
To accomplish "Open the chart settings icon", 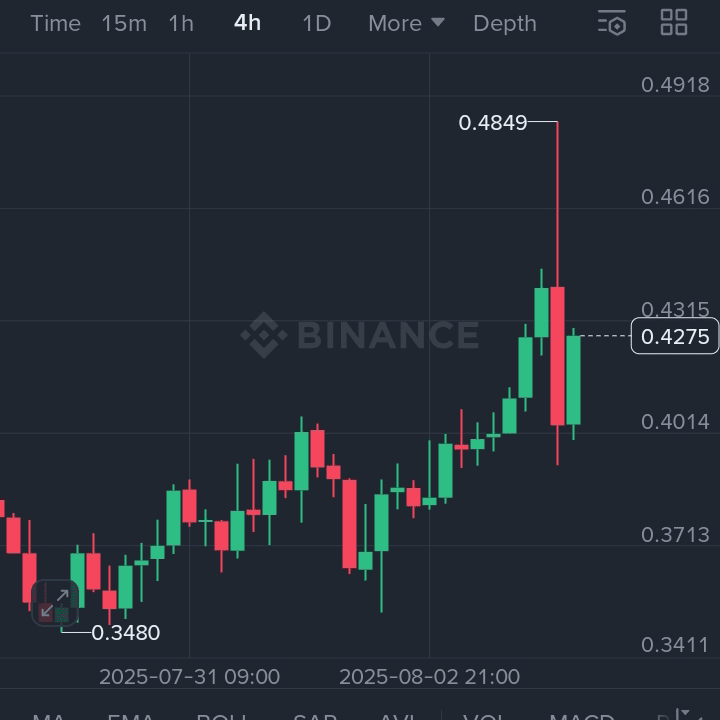I will [x=612, y=23].
